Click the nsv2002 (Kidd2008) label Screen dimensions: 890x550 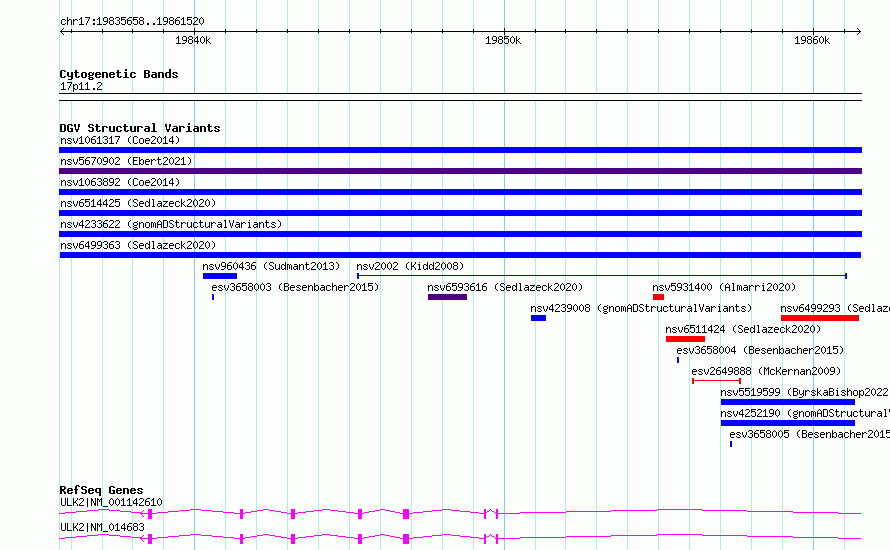(410, 266)
